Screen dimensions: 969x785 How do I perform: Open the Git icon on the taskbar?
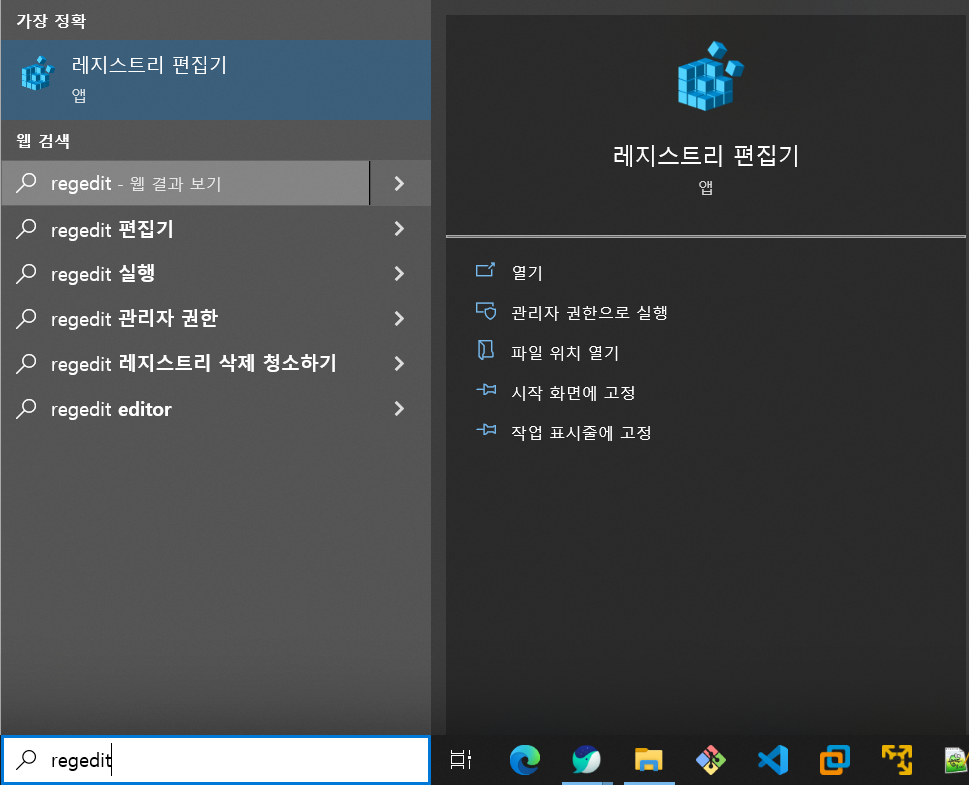pos(711,760)
